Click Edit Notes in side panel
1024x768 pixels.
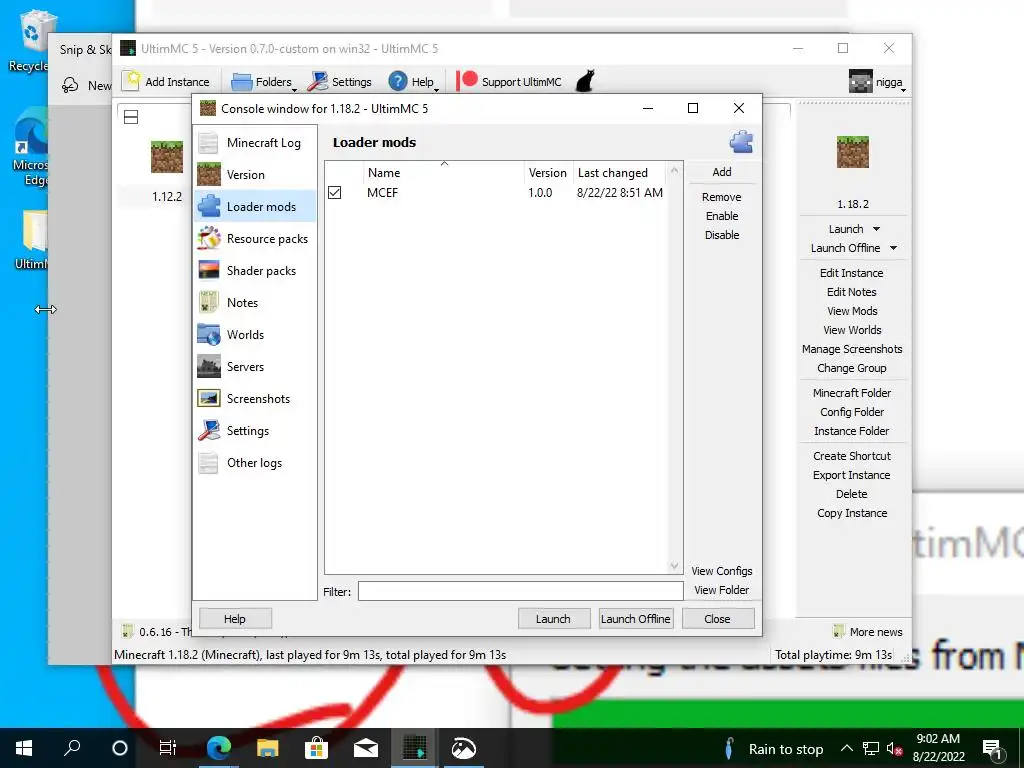pos(852,292)
